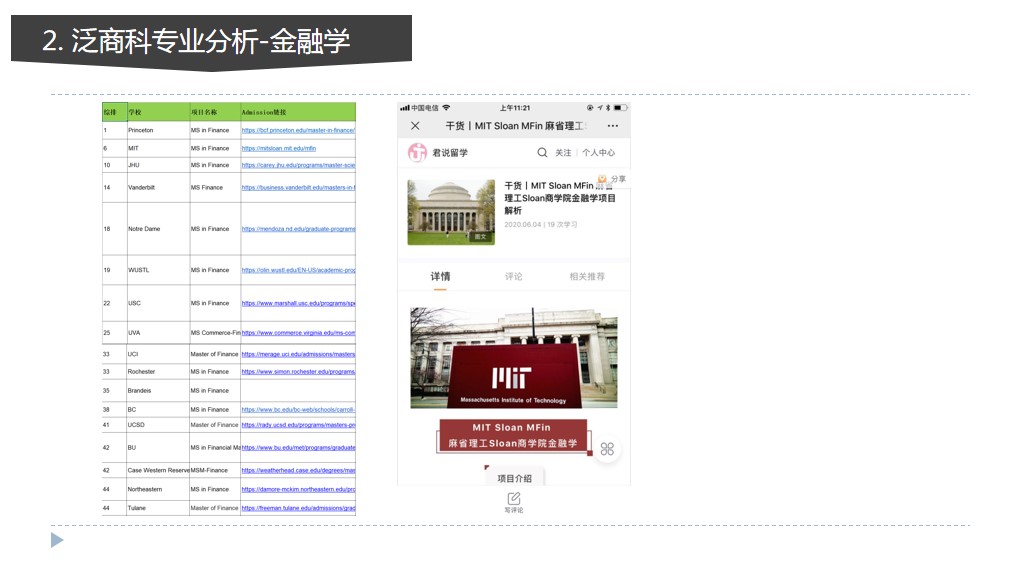Select the Case Western Reserve cell
The height and width of the screenshot is (567, 1020).
pyautogui.click(x=158, y=470)
